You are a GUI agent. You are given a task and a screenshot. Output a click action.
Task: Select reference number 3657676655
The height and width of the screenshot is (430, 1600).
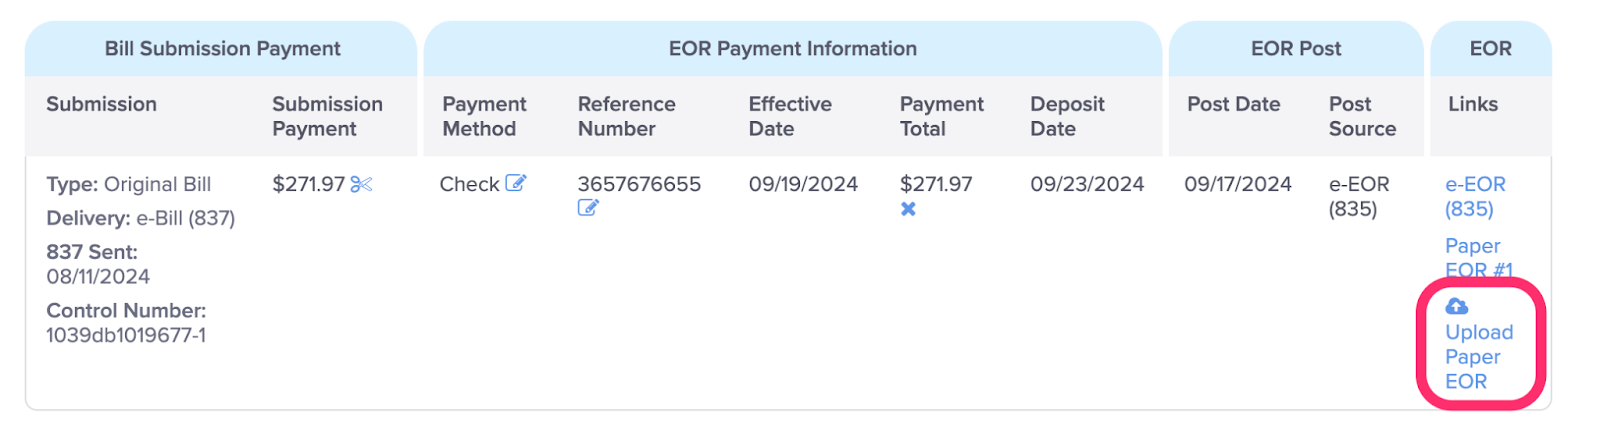click(x=639, y=184)
